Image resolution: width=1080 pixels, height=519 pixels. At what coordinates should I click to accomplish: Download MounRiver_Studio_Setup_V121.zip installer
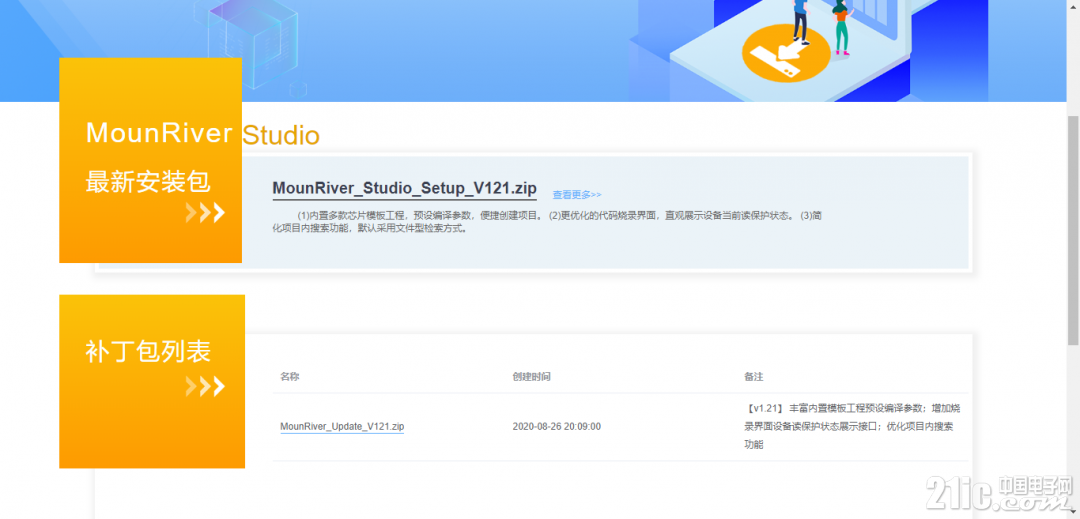[x=404, y=189]
